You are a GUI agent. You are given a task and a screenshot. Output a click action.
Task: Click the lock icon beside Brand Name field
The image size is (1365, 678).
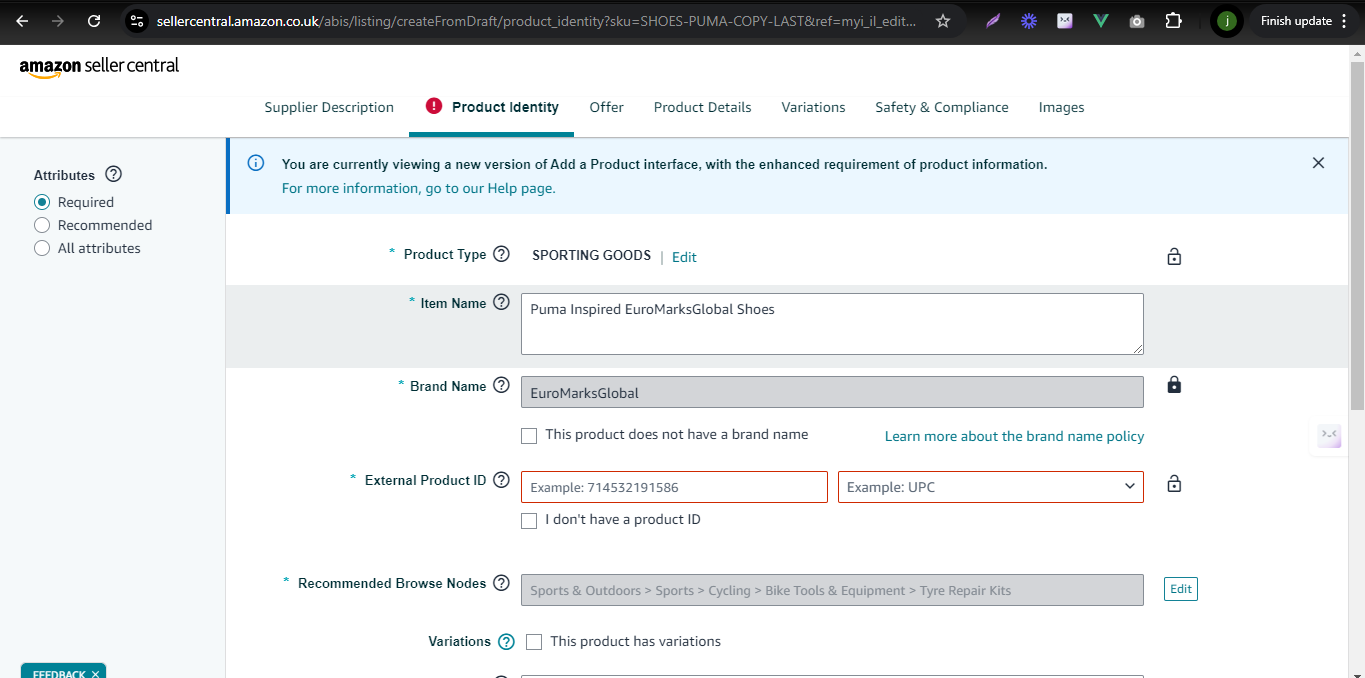pyautogui.click(x=1174, y=386)
